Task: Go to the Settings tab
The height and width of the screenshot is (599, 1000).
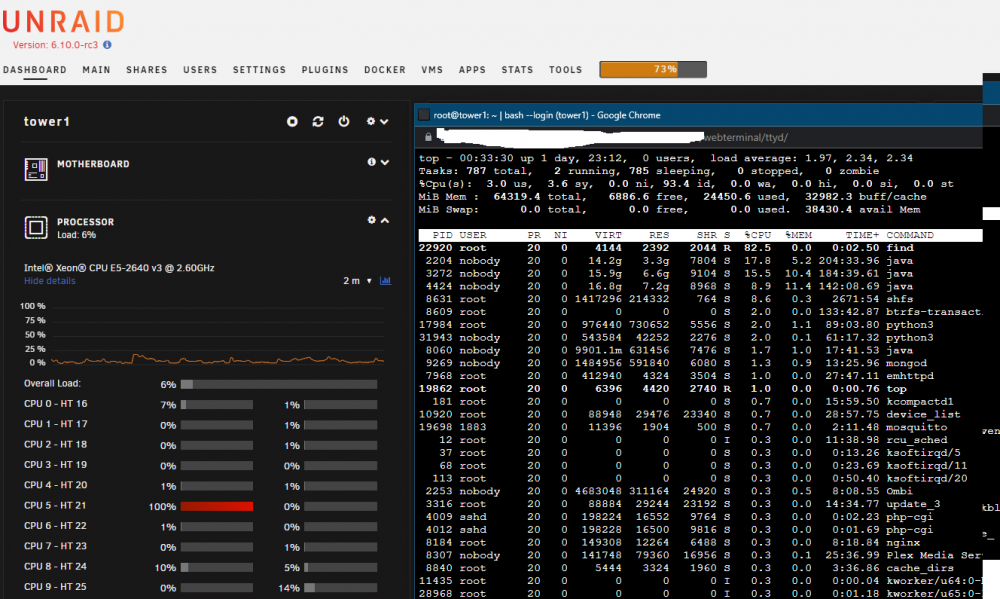Action: pyautogui.click(x=259, y=70)
